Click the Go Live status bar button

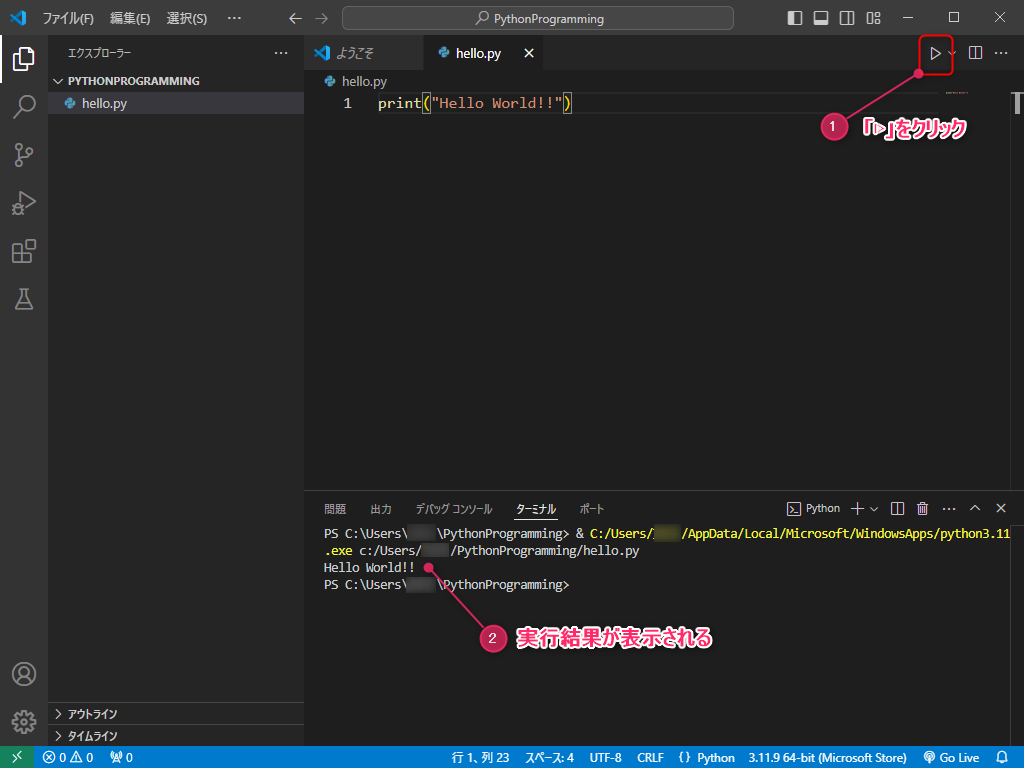click(951, 758)
